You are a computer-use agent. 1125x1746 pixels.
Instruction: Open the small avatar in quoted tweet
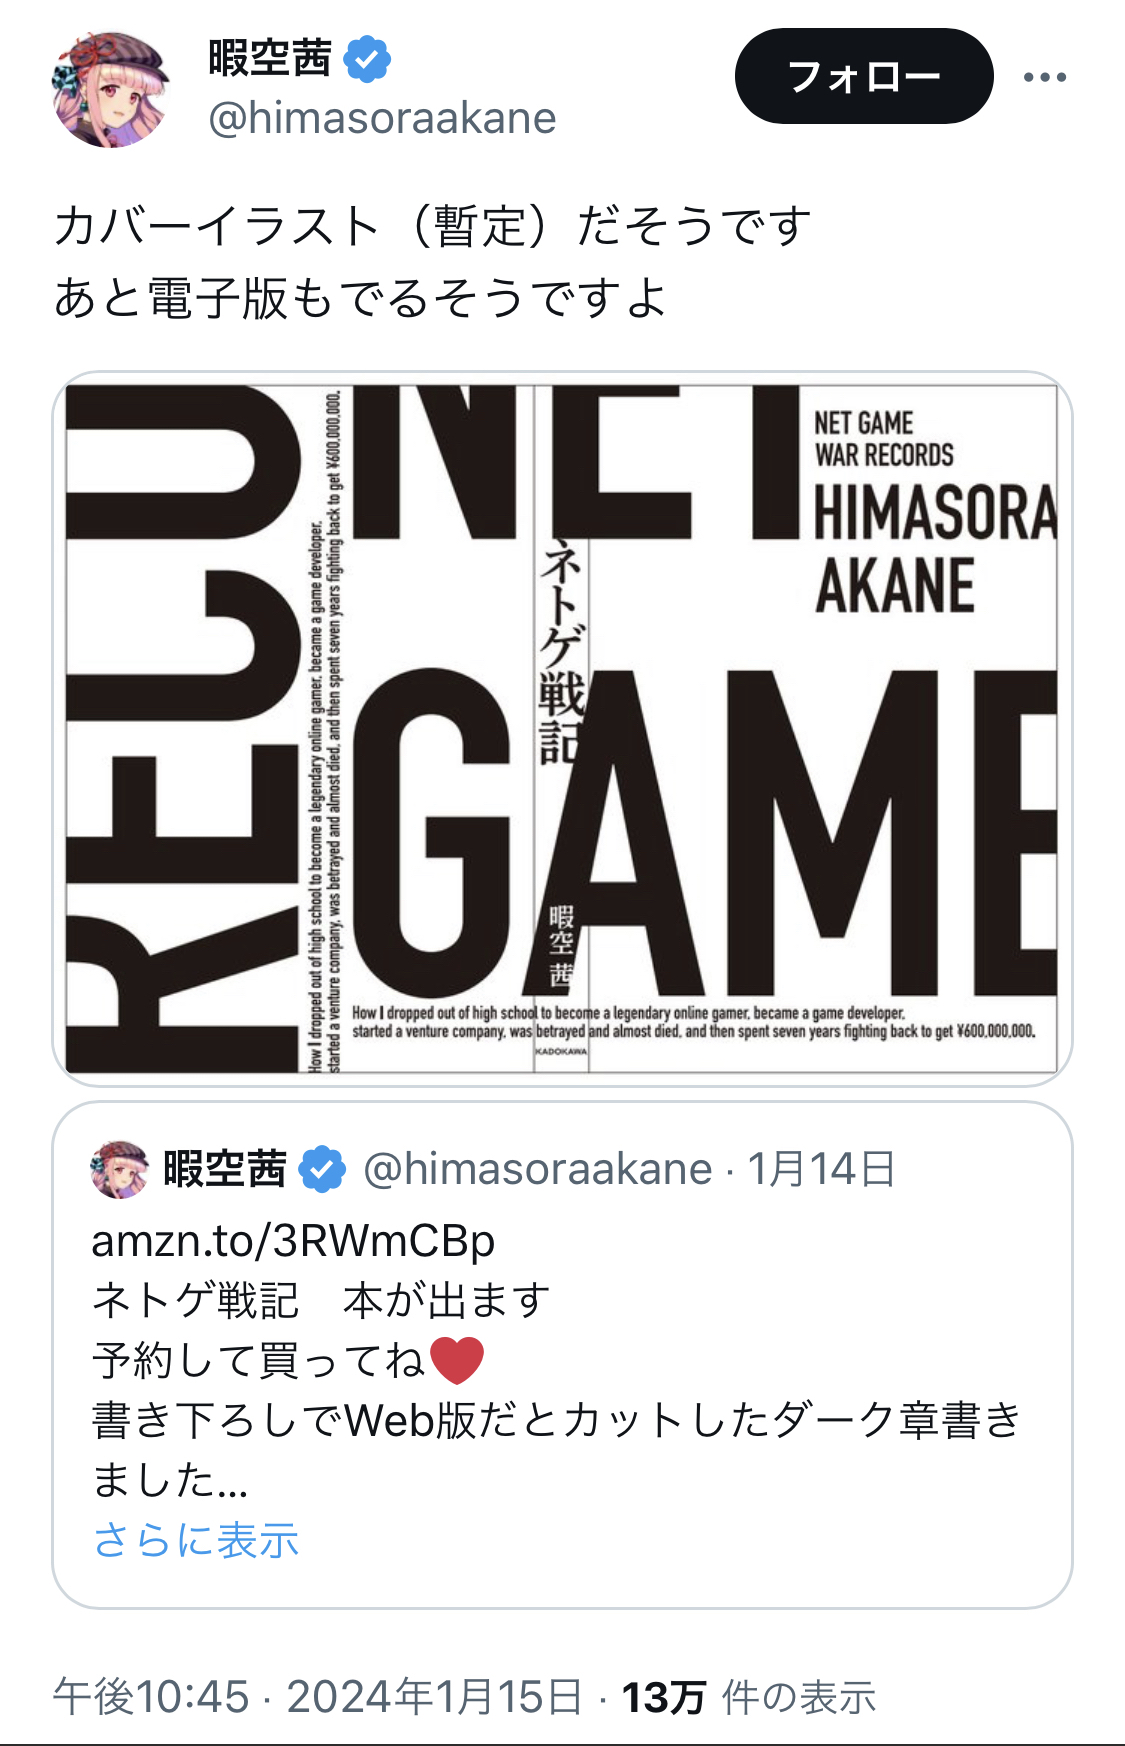pyautogui.click(x=119, y=1169)
